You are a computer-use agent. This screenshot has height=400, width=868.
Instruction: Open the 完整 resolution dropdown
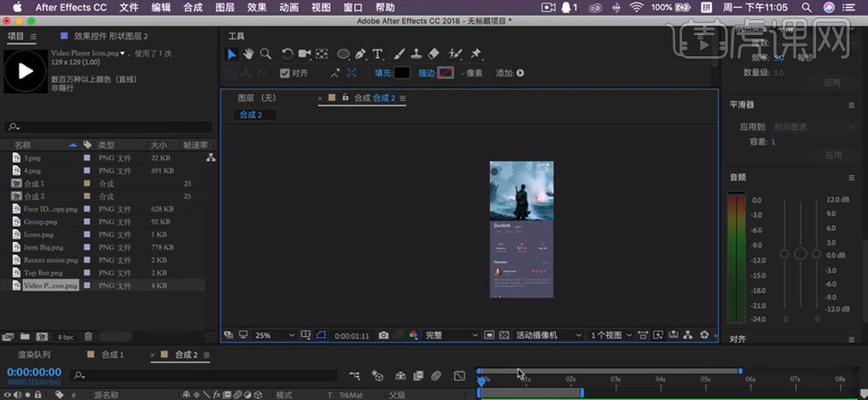click(x=451, y=335)
